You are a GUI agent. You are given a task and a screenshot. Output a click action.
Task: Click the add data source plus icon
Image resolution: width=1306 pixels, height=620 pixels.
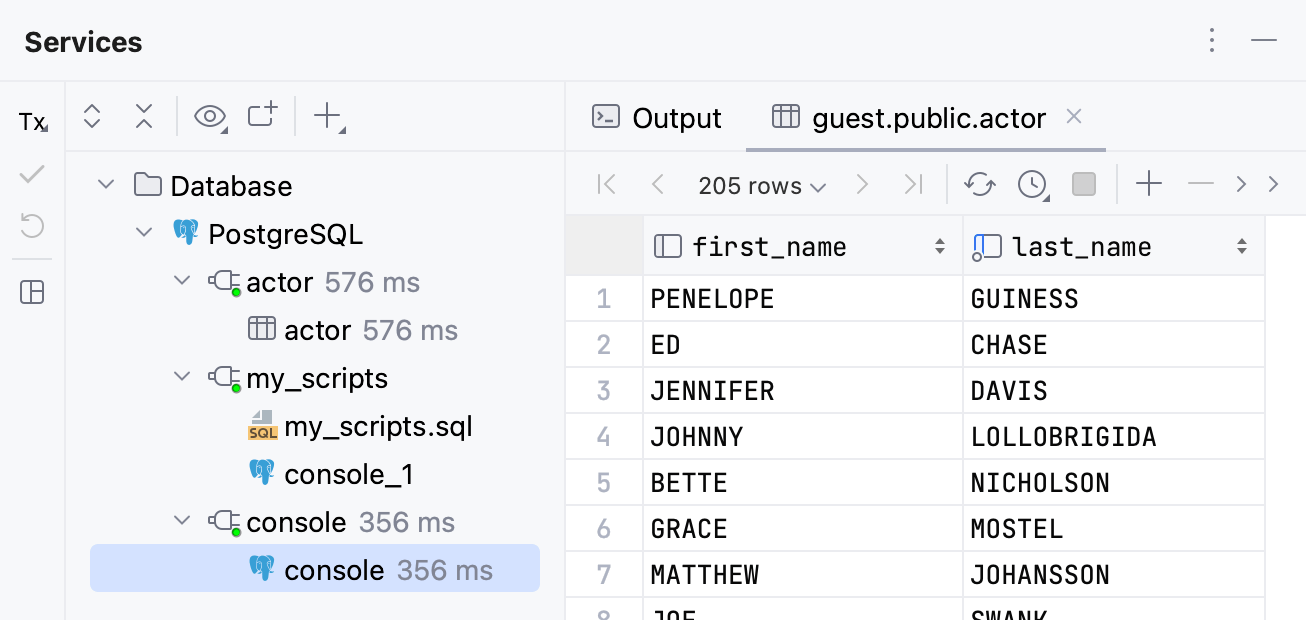328,115
